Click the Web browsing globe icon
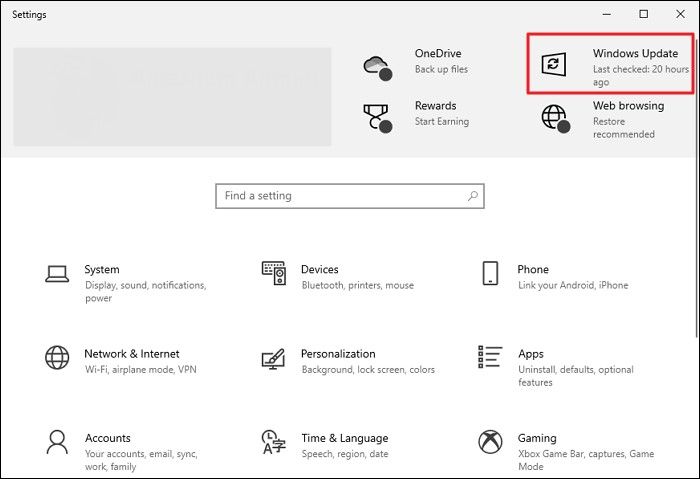 click(x=554, y=117)
